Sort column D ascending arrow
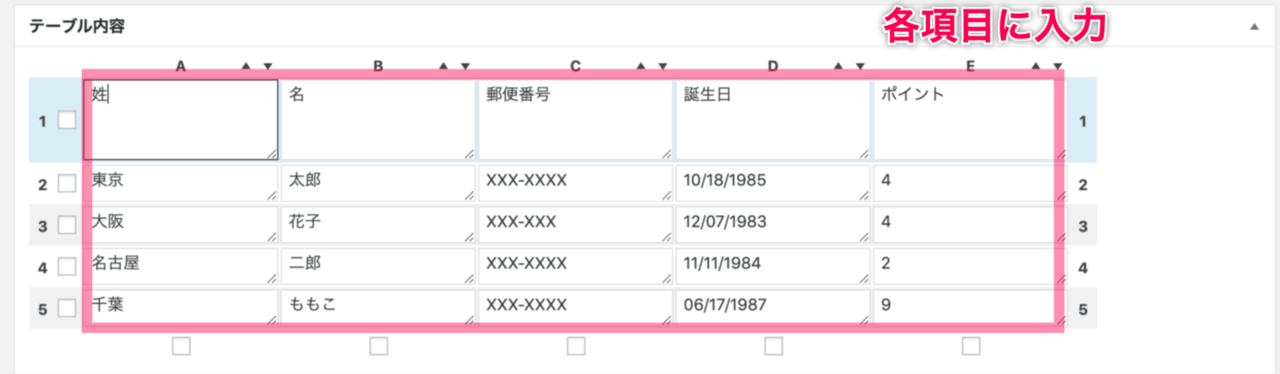Viewport: 1280px width, 374px height. click(838, 67)
